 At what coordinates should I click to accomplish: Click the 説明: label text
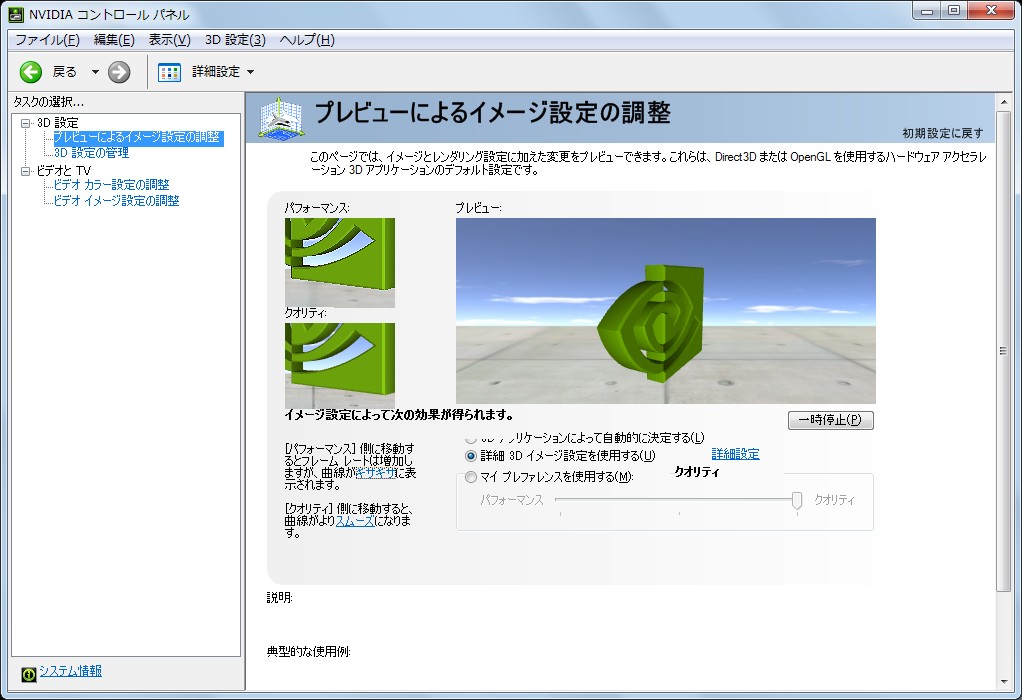pos(280,598)
